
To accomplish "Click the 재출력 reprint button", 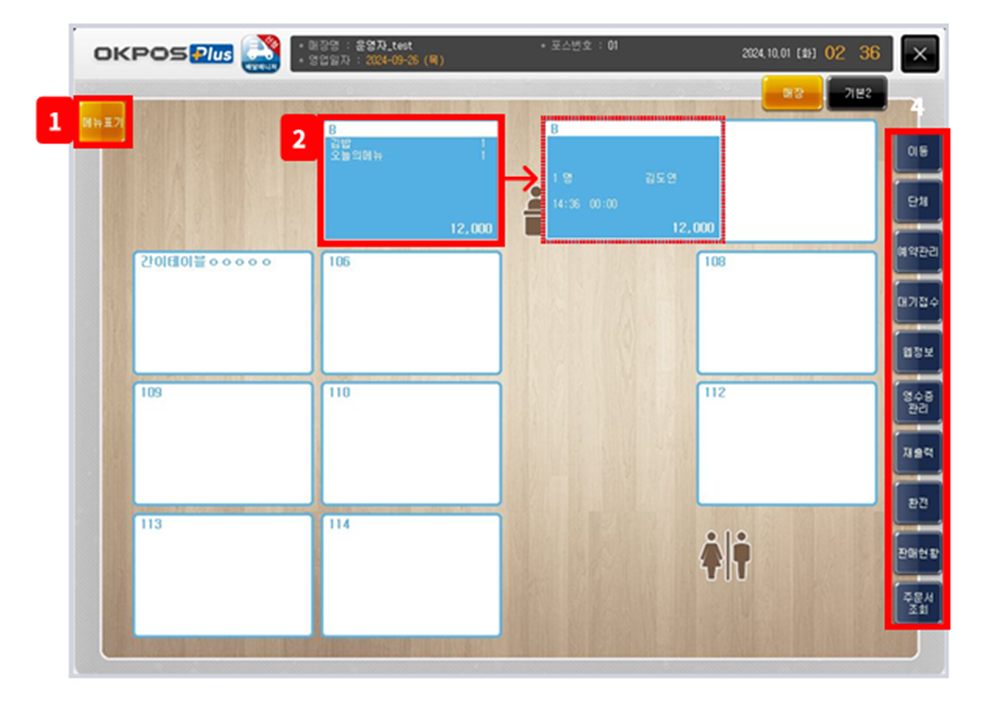I will tap(917, 452).
